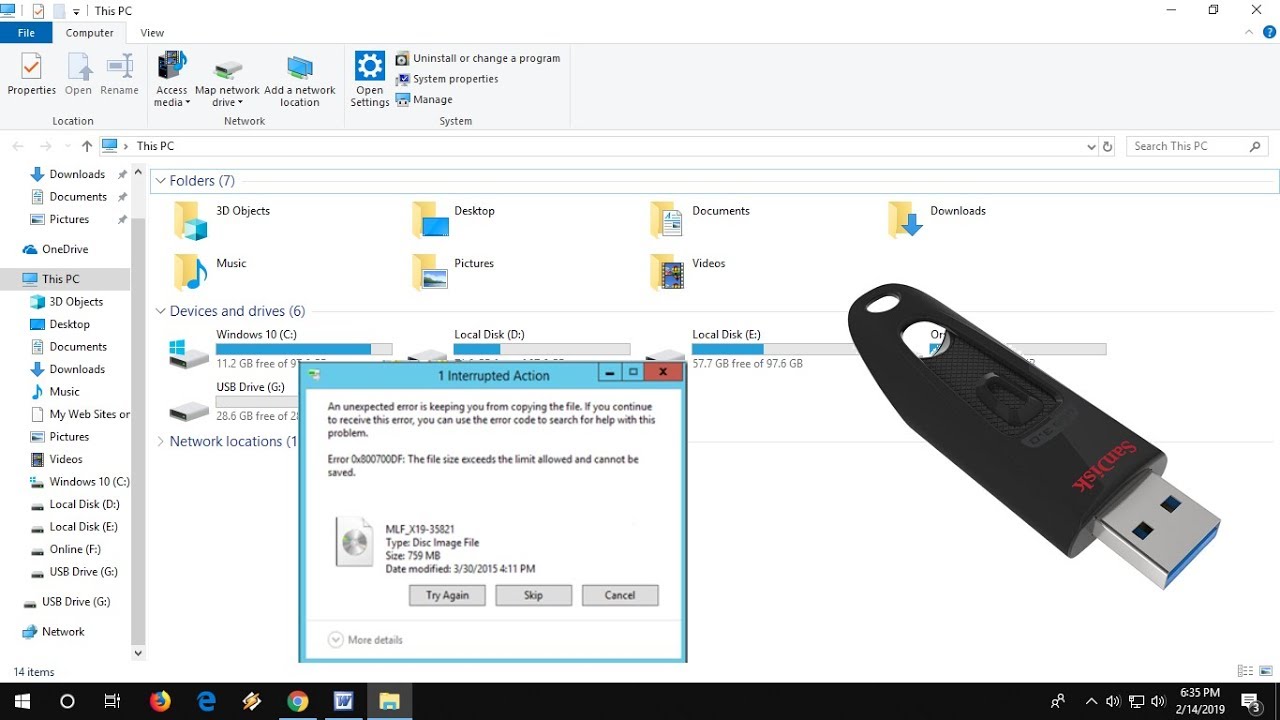Click Uninstall or change a program
This screenshot has height=720, width=1280.
[x=478, y=58]
